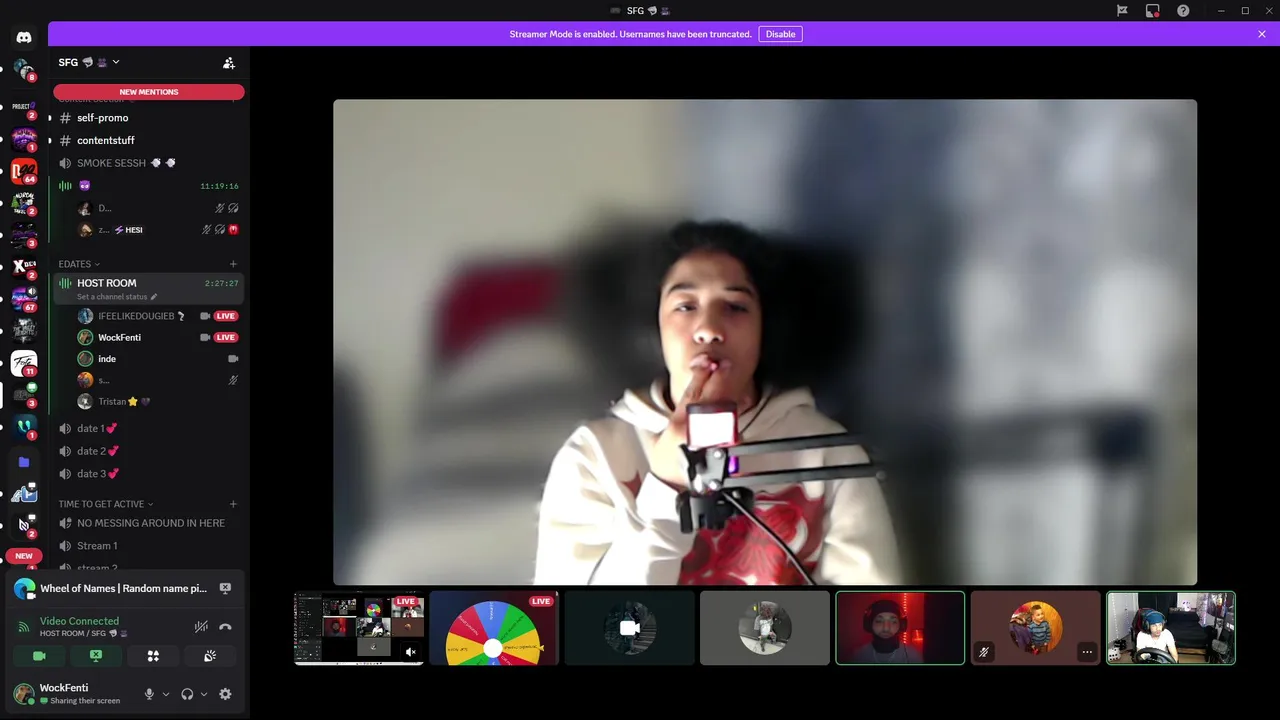Jump to NEW unread servers indicator
The height and width of the screenshot is (720, 1280).
point(24,556)
